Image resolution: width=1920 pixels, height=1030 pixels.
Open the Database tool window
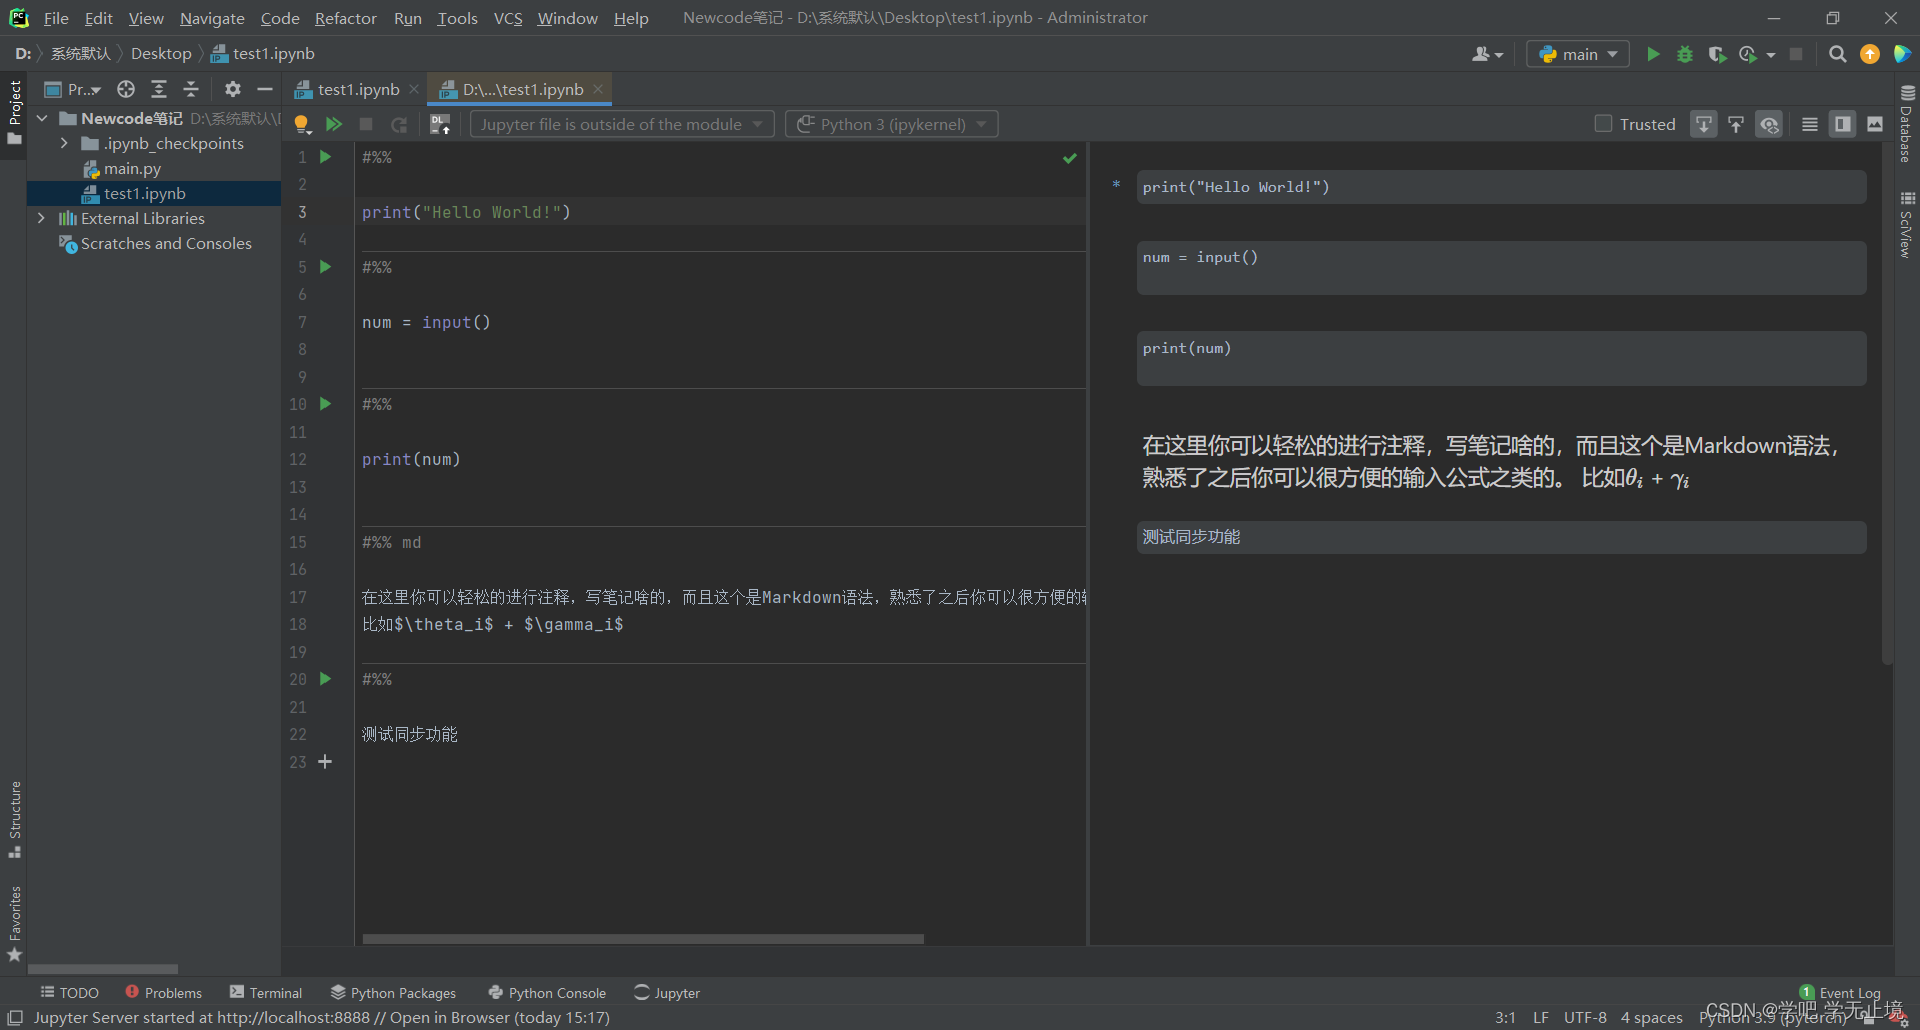click(x=1907, y=124)
